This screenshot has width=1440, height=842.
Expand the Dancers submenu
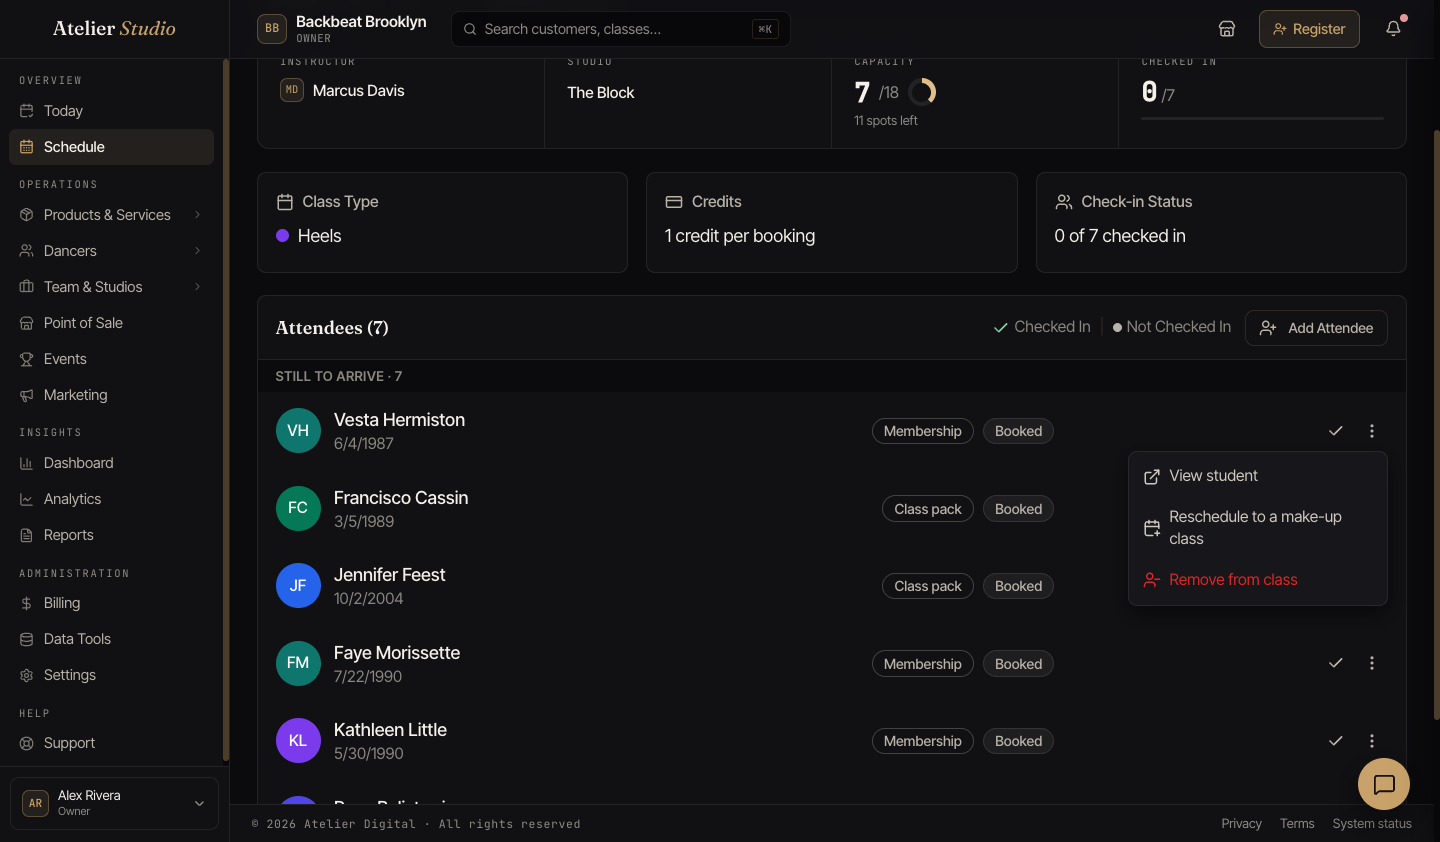point(111,251)
